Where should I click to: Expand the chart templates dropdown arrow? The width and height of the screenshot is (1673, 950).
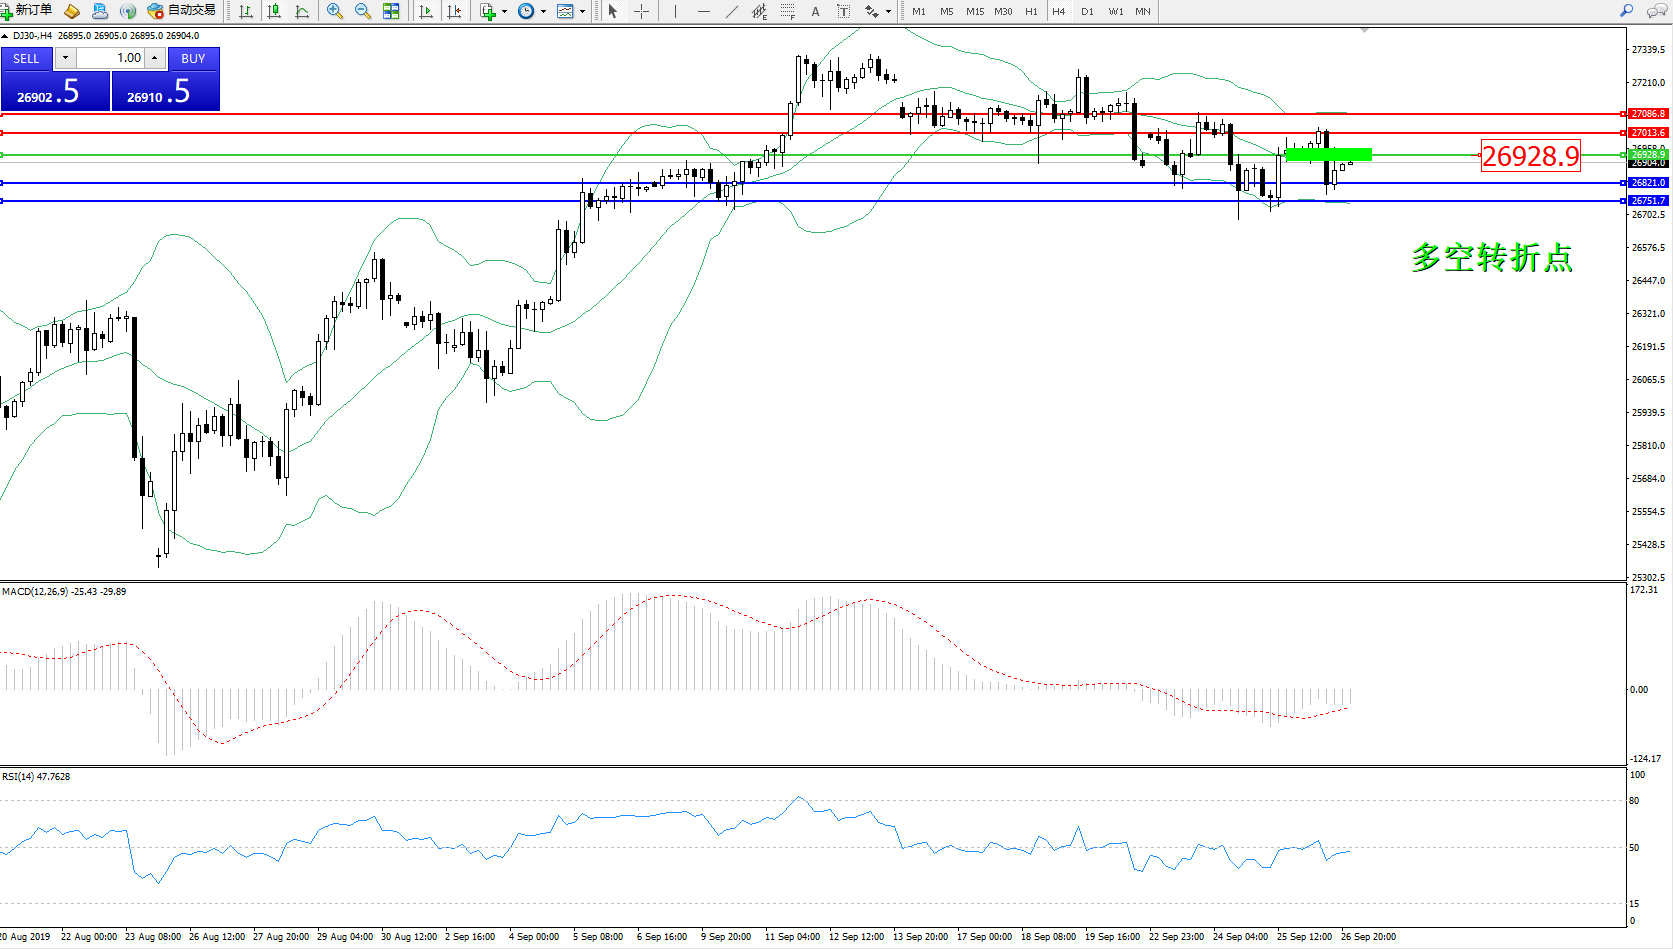[582, 12]
